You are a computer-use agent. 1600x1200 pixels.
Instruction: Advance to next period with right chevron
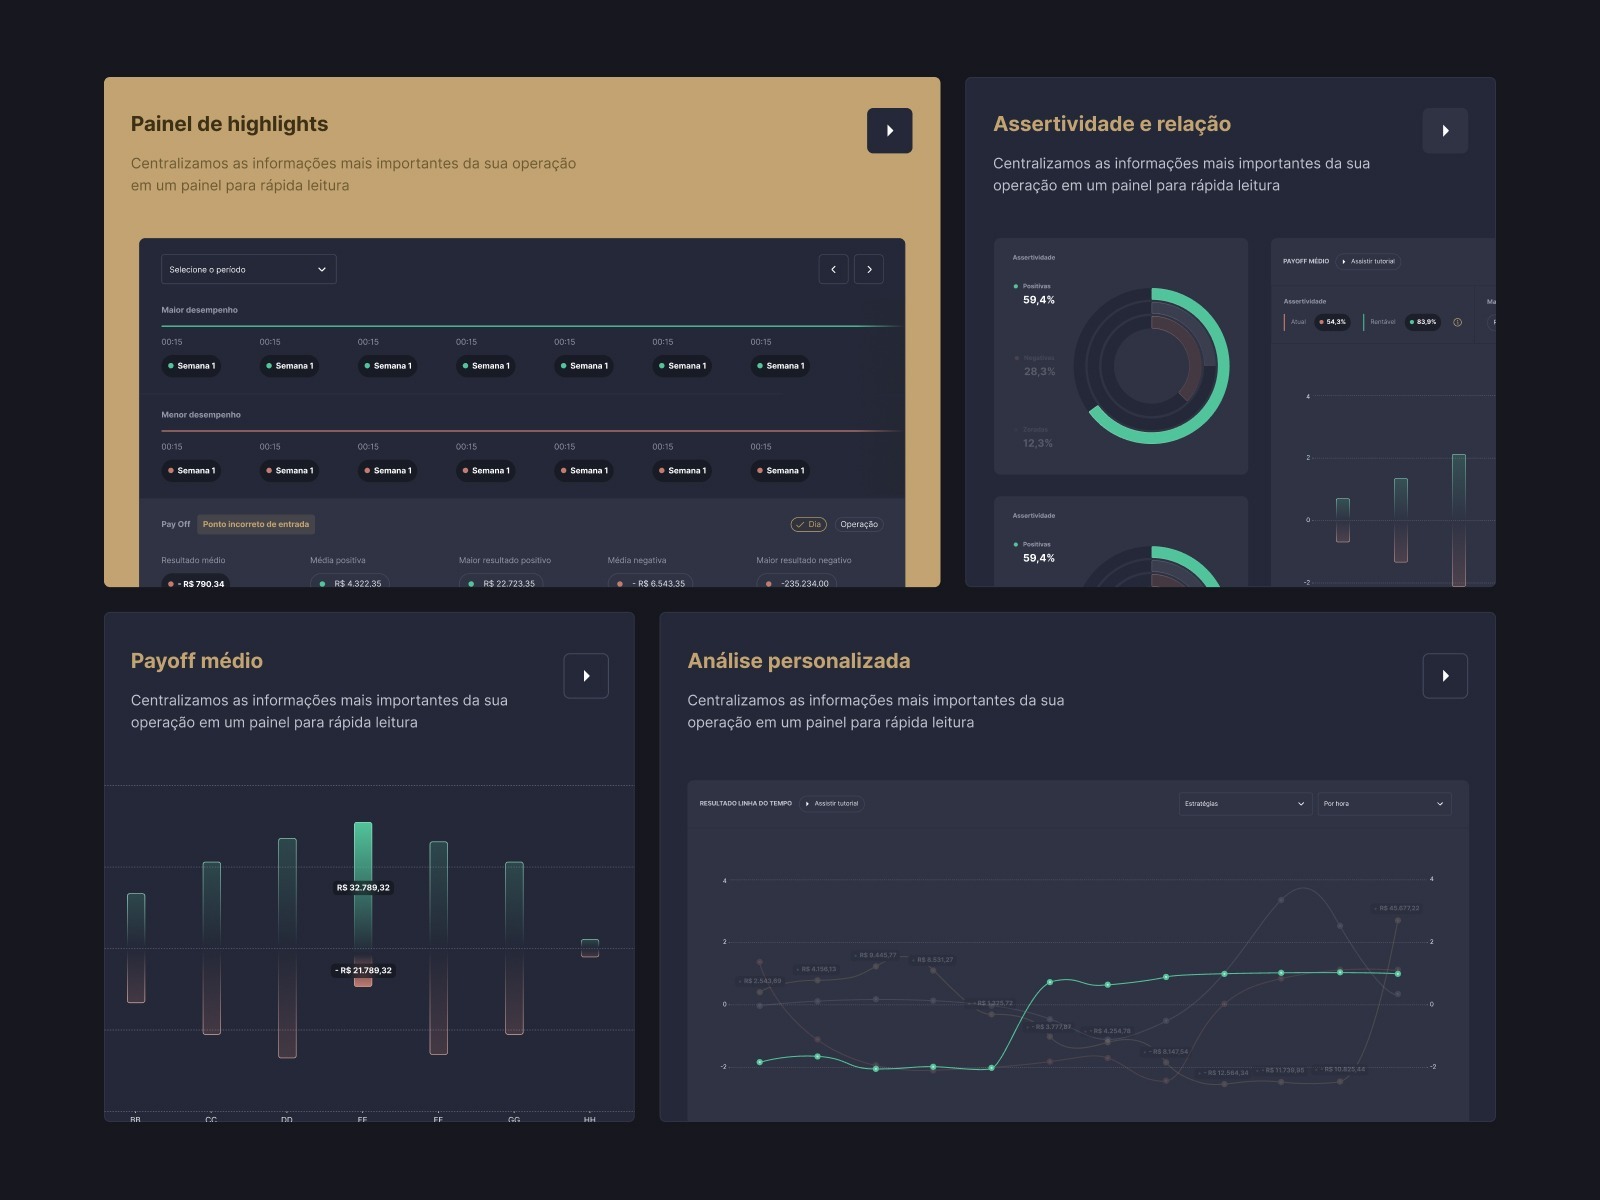869,269
